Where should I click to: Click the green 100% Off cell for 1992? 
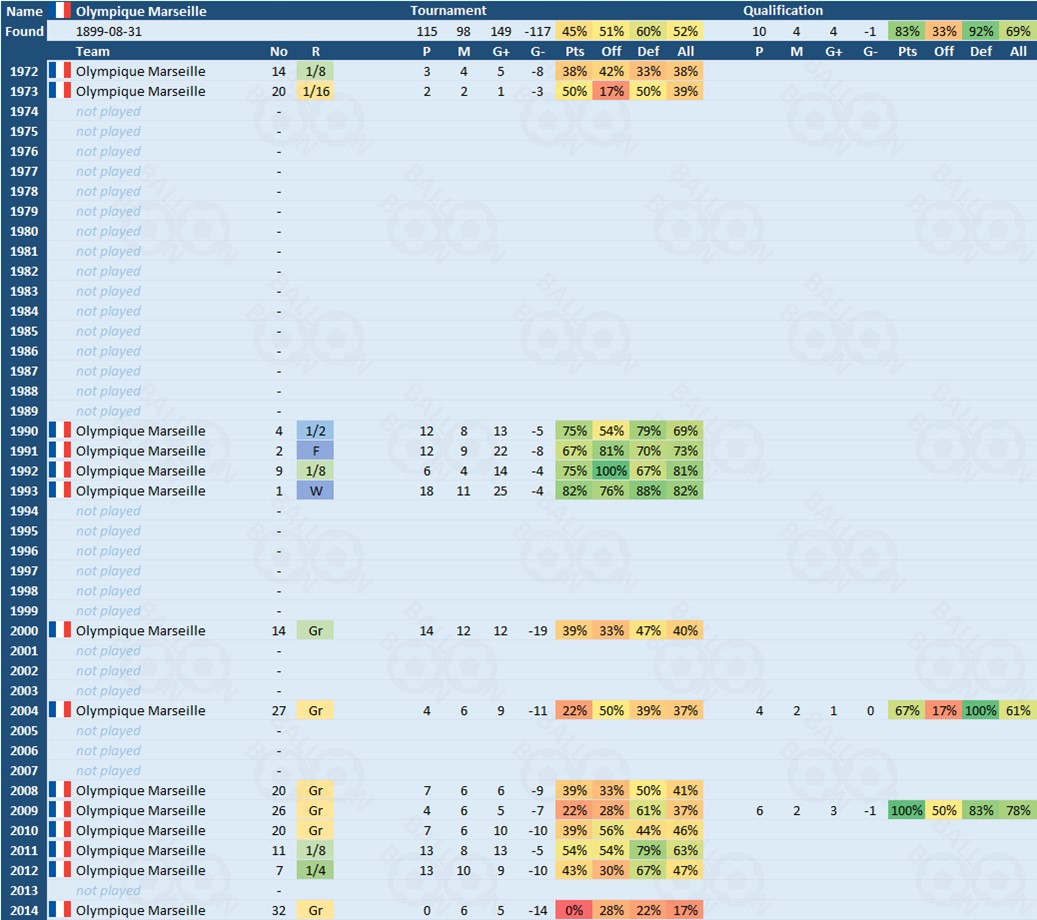[610, 471]
